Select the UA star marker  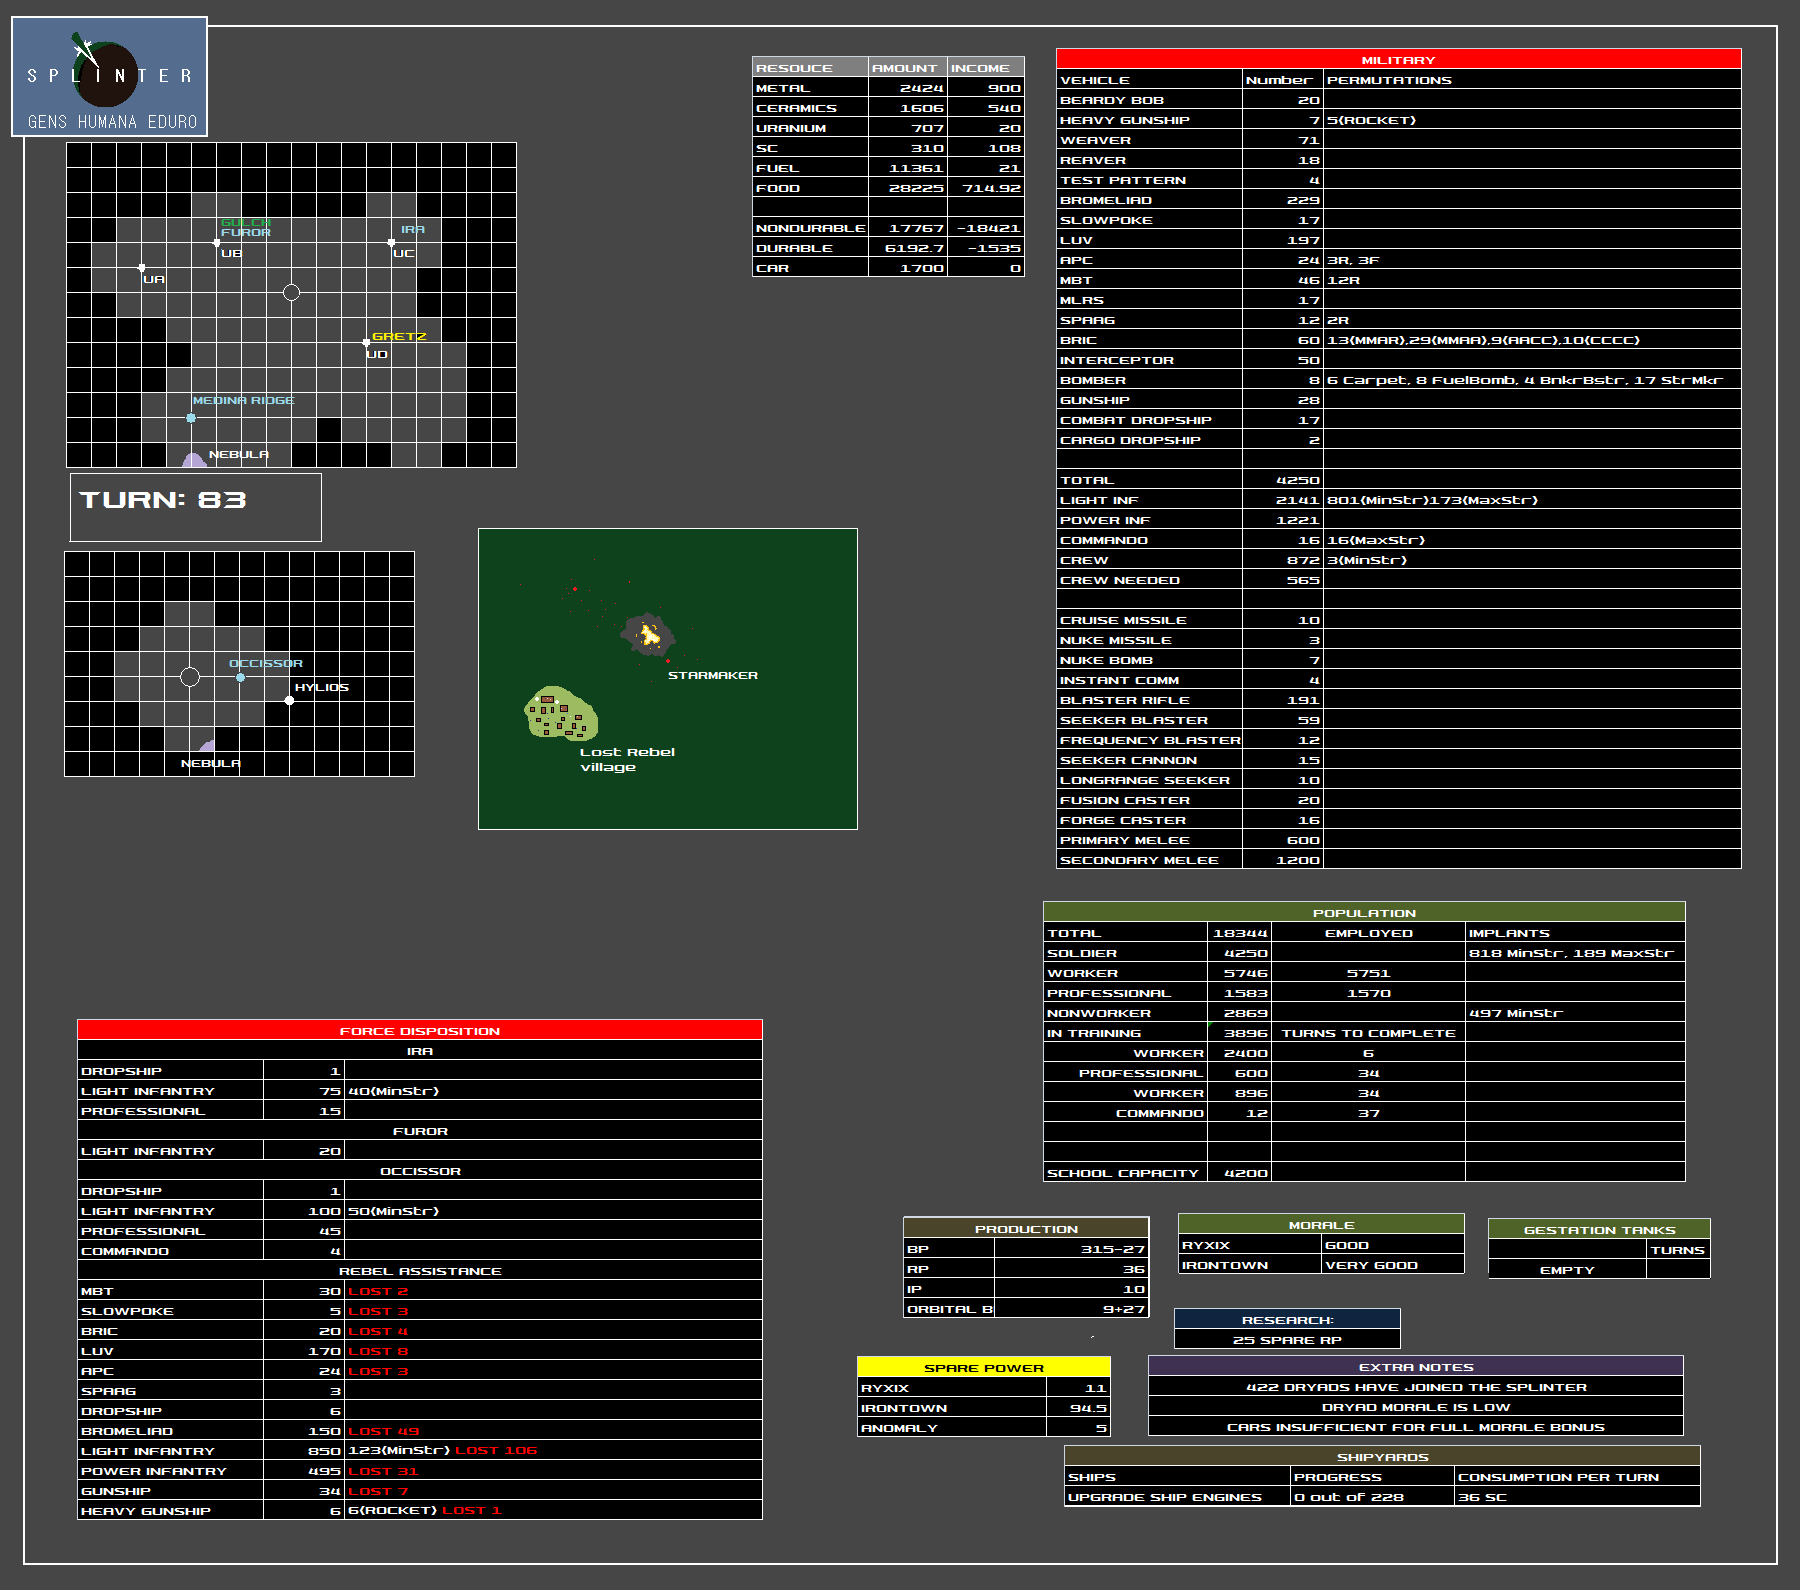point(142,268)
